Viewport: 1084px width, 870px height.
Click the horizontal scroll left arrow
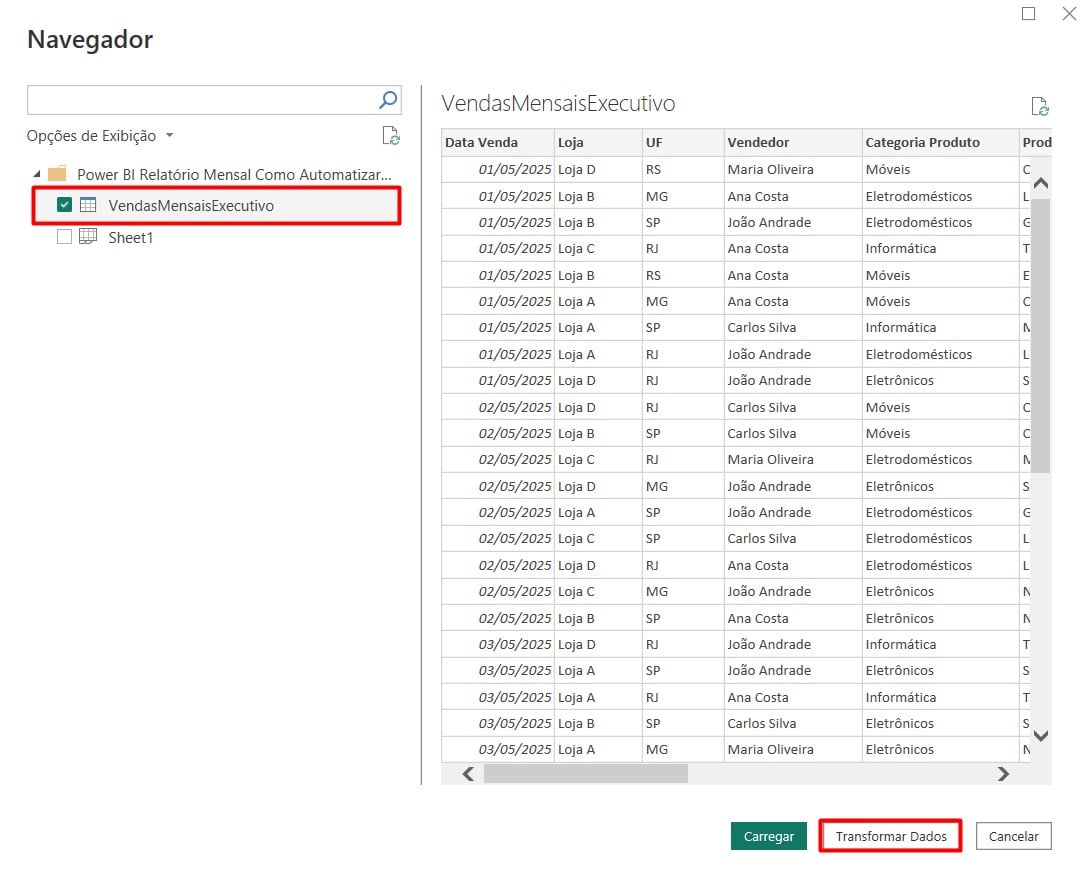[468, 774]
